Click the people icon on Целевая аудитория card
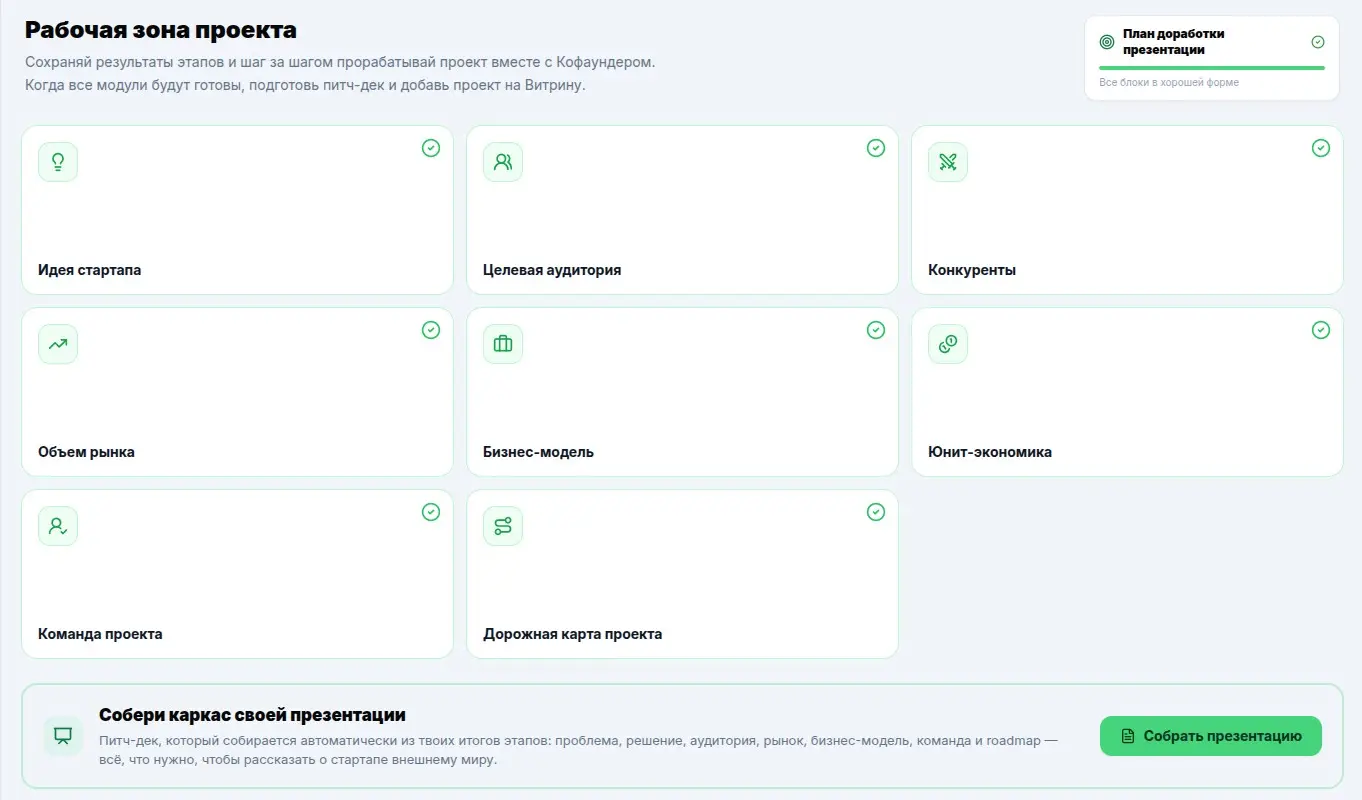The width and height of the screenshot is (1362, 800). (x=503, y=162)
